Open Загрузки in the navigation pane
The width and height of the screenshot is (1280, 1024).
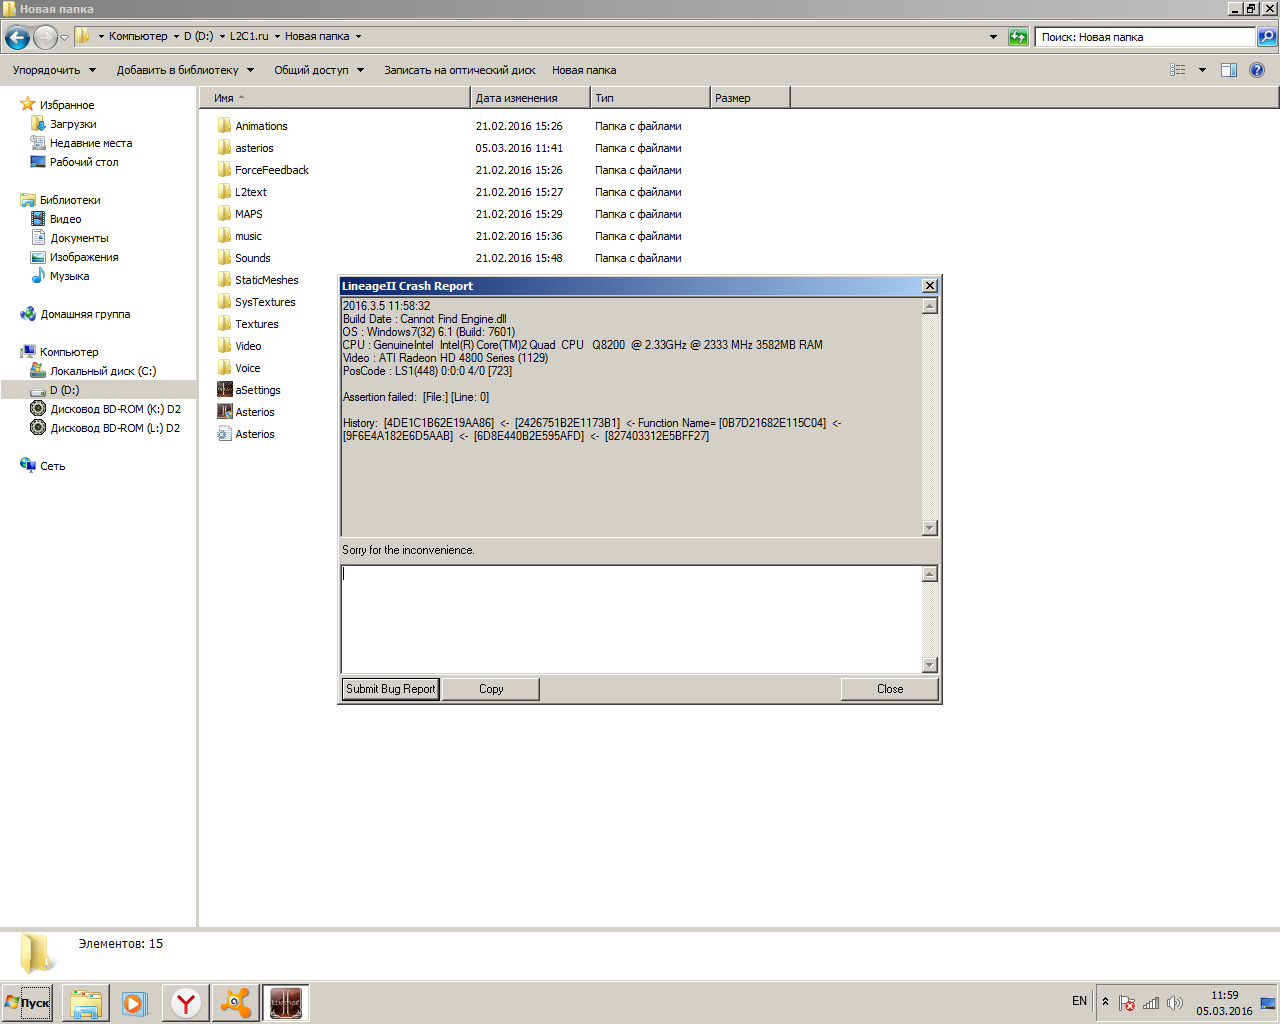pos(73,124)
